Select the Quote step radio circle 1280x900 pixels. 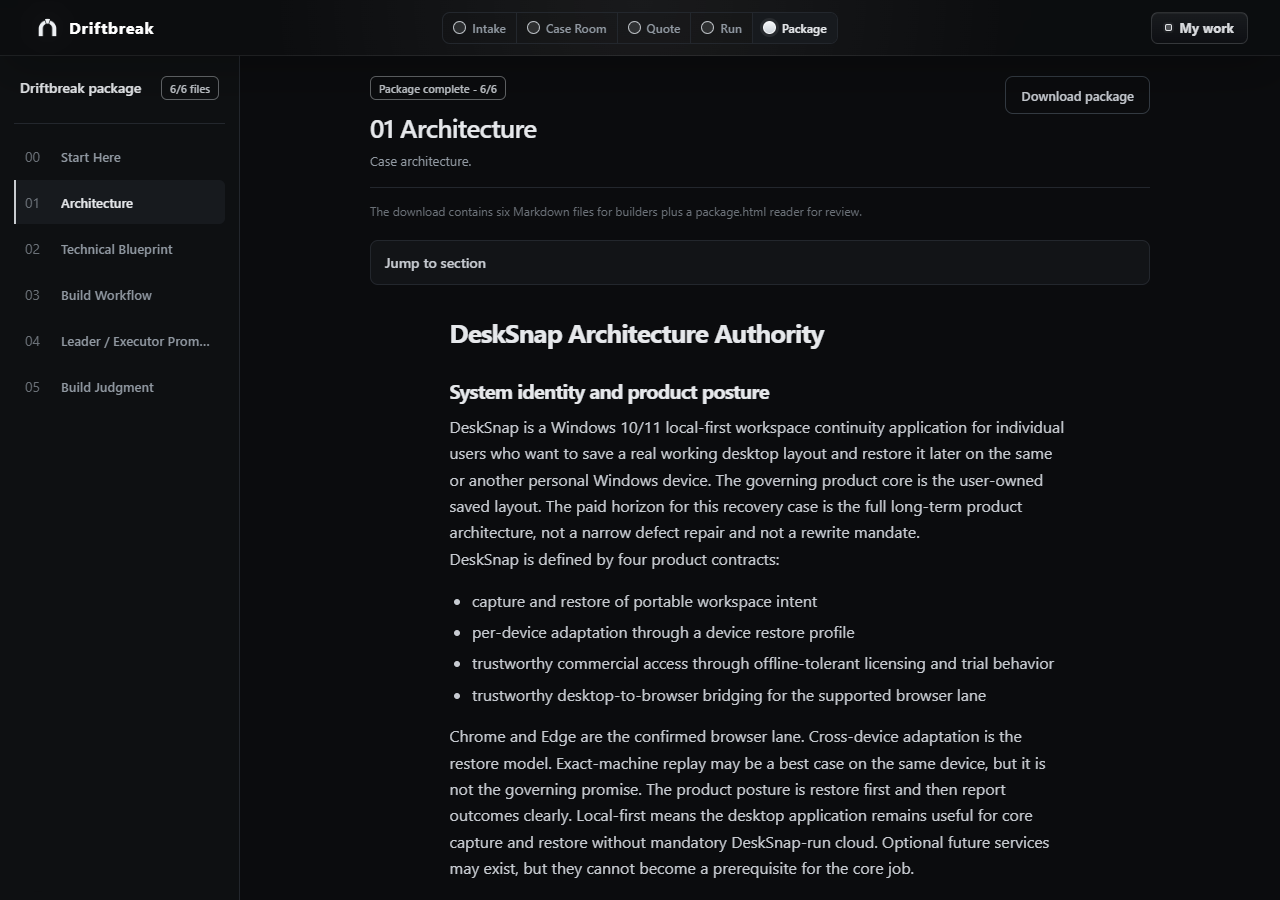tap(634, 28)
